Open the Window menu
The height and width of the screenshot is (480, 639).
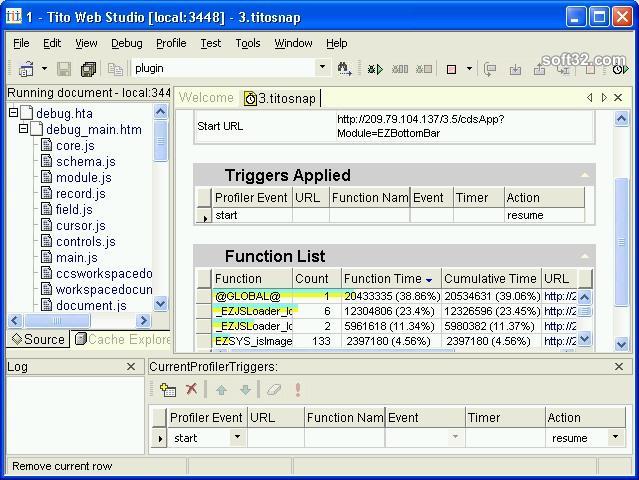[x=293, y=43]
